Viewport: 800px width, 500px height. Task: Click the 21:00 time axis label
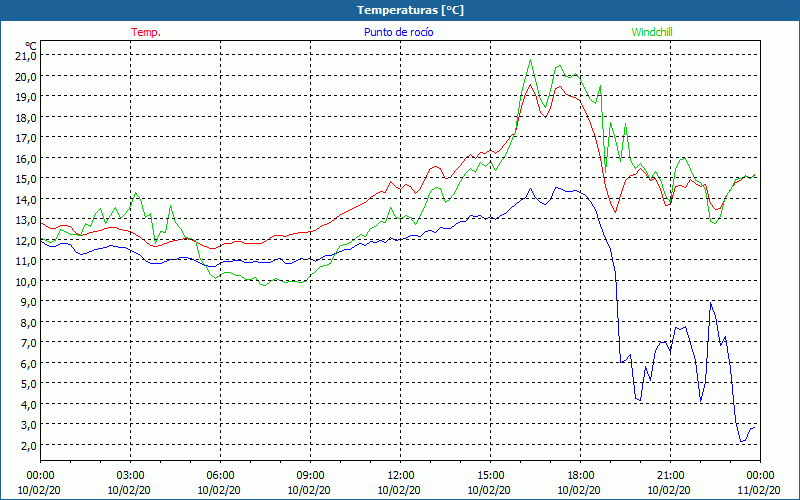(670, 476)
